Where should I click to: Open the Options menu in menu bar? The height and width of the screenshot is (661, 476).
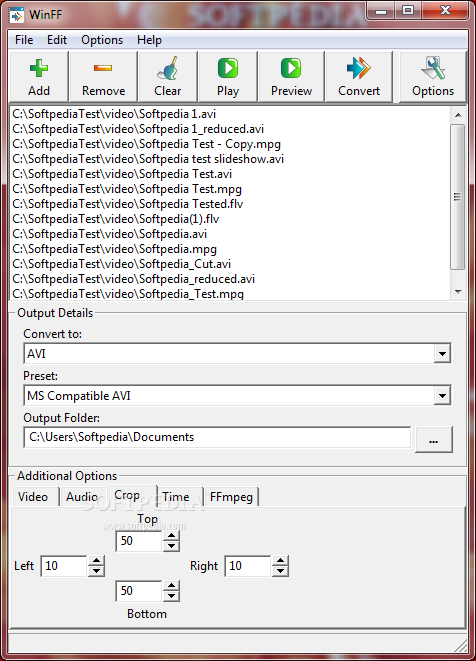click(102, 40)
